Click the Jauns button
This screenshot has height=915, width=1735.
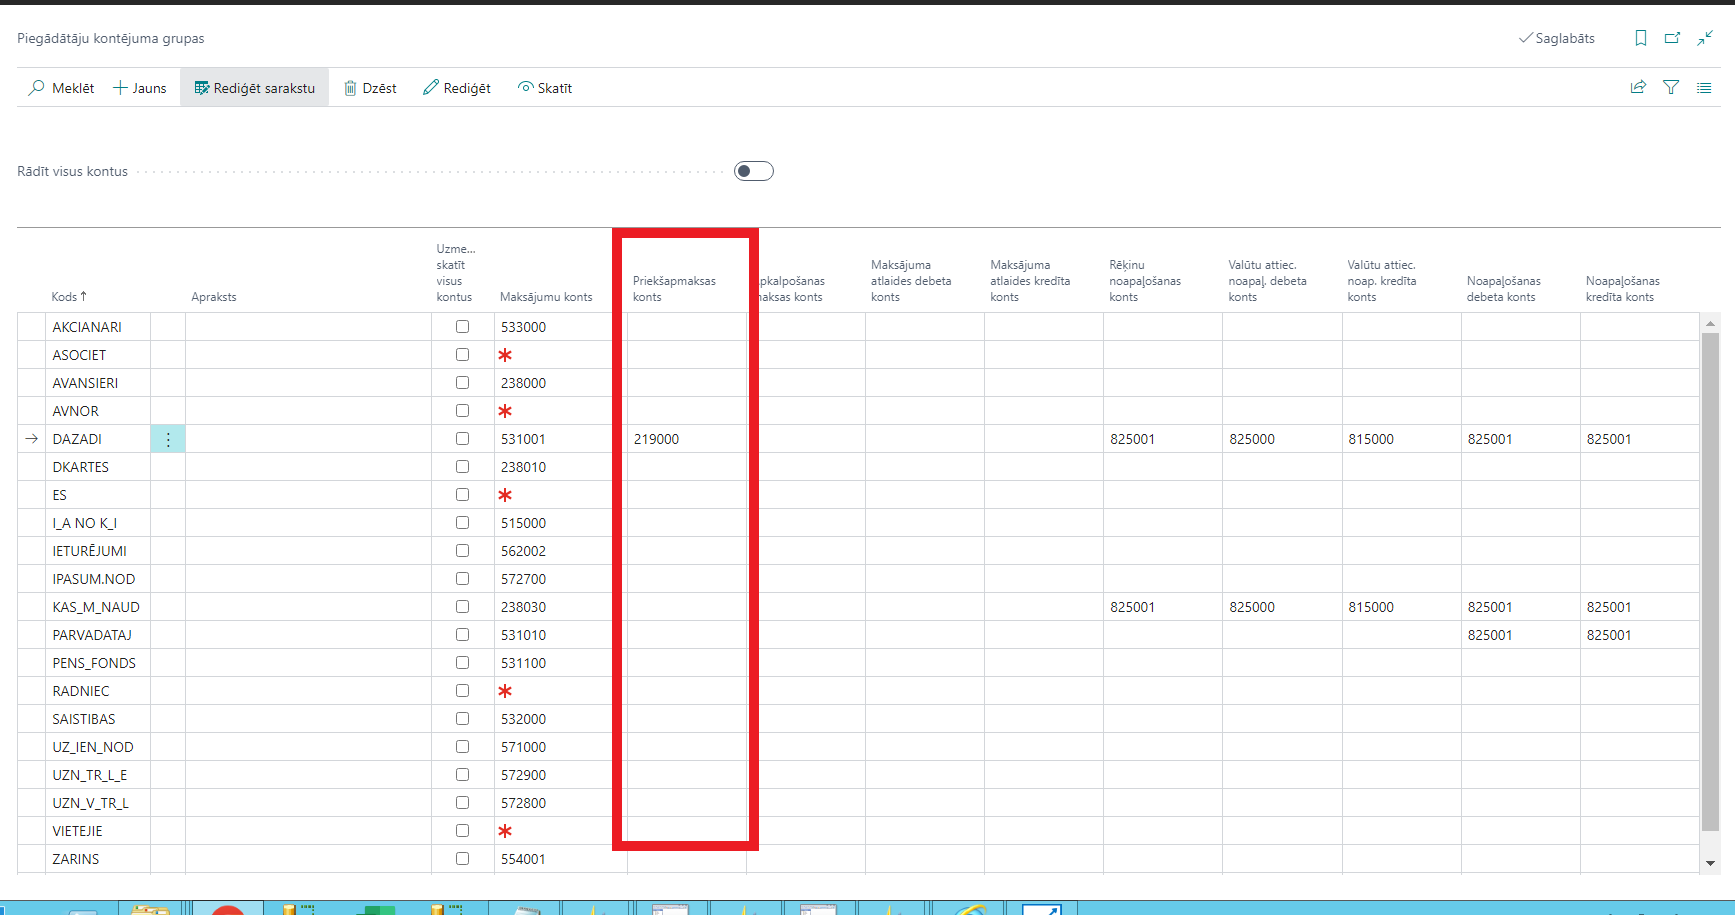click(140, 88)
